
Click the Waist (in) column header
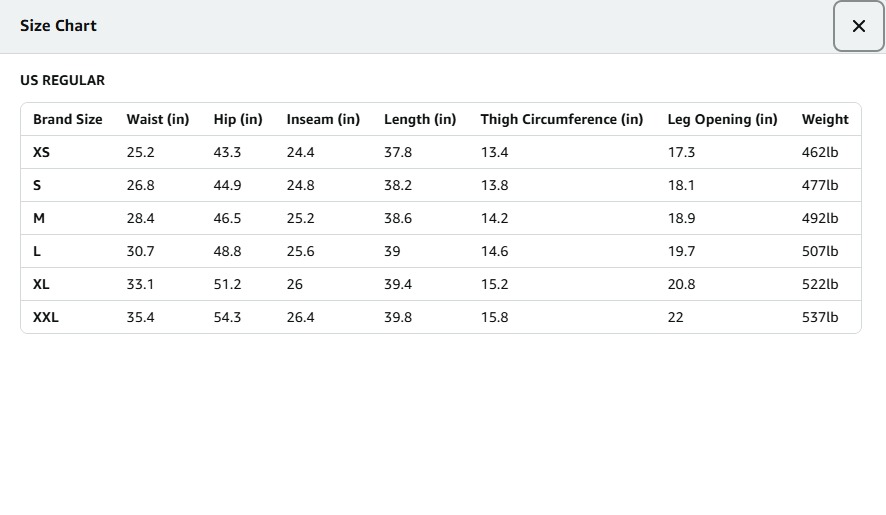click(157, 119)
